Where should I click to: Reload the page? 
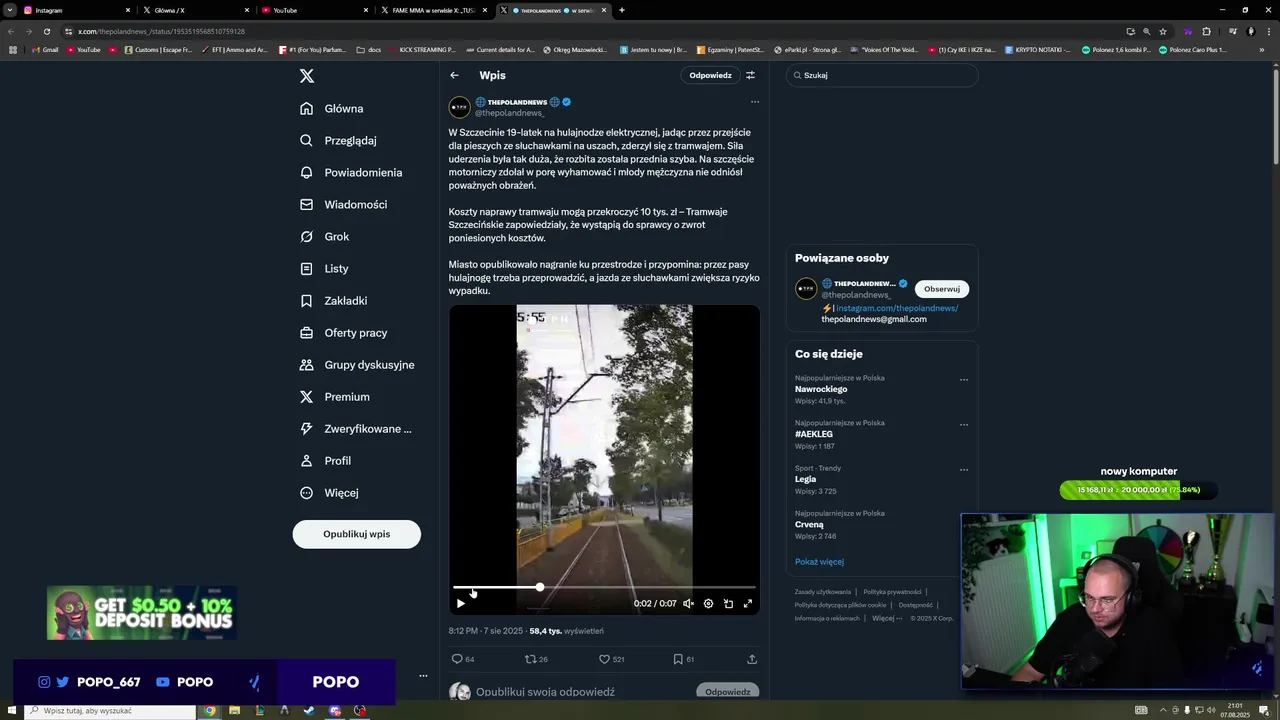(46, 31)
